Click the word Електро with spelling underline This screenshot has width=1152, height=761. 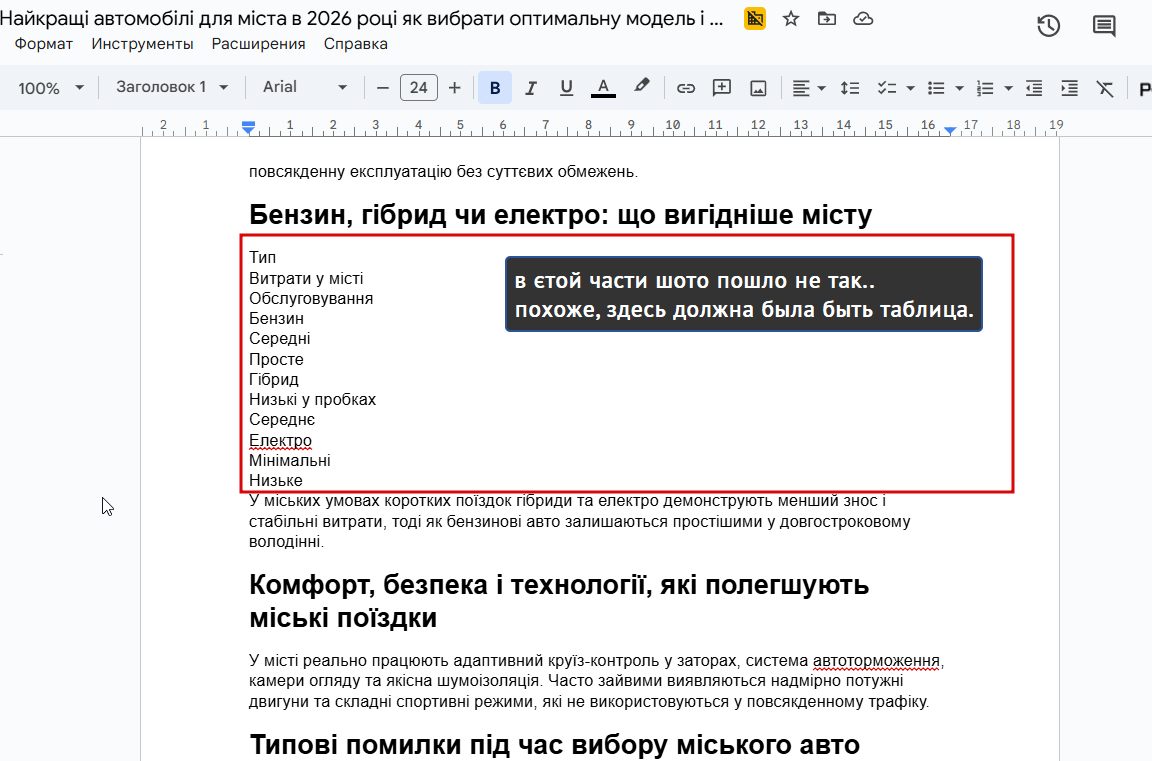pos(280,441)
